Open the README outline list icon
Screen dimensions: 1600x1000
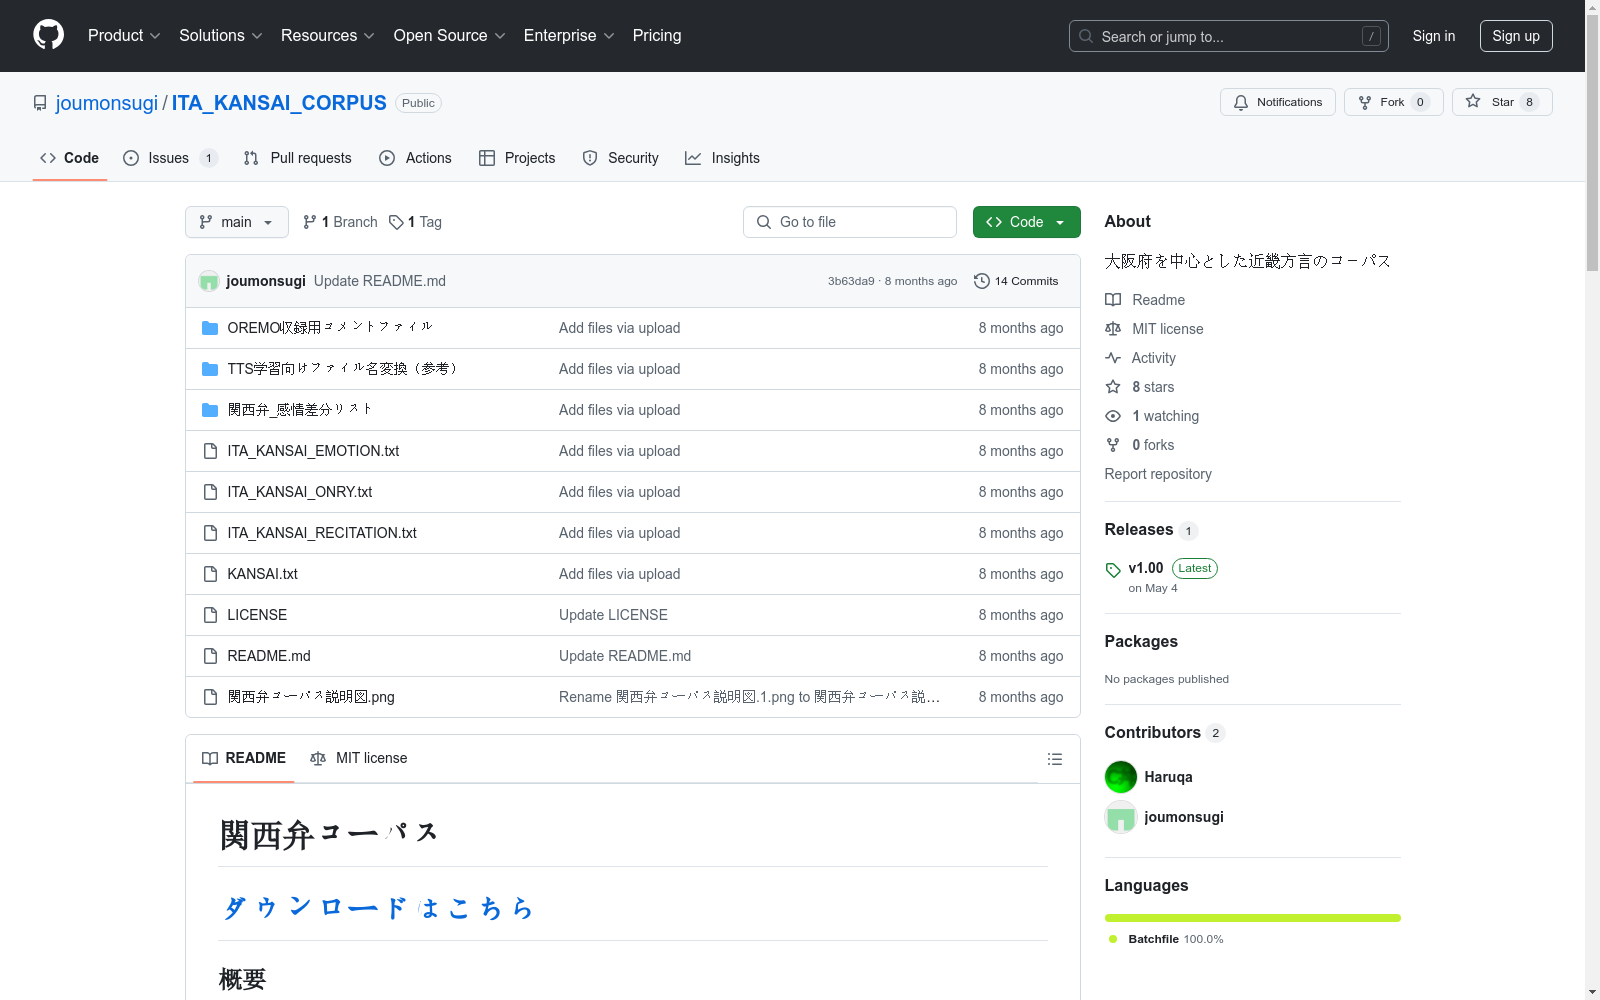click(1054, 759)
